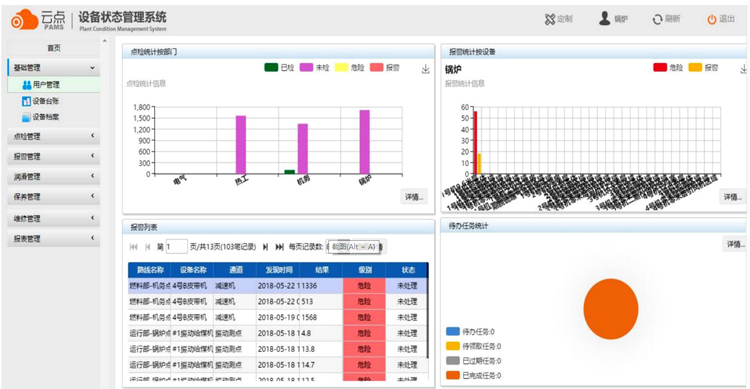
Task: Go to previous page of alarm list
Action: pyautogui.click(x=148, y=247)
